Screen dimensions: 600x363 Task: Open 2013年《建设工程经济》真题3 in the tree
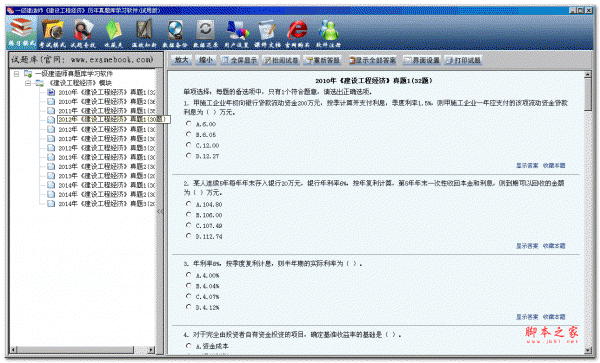click(107, 176)
